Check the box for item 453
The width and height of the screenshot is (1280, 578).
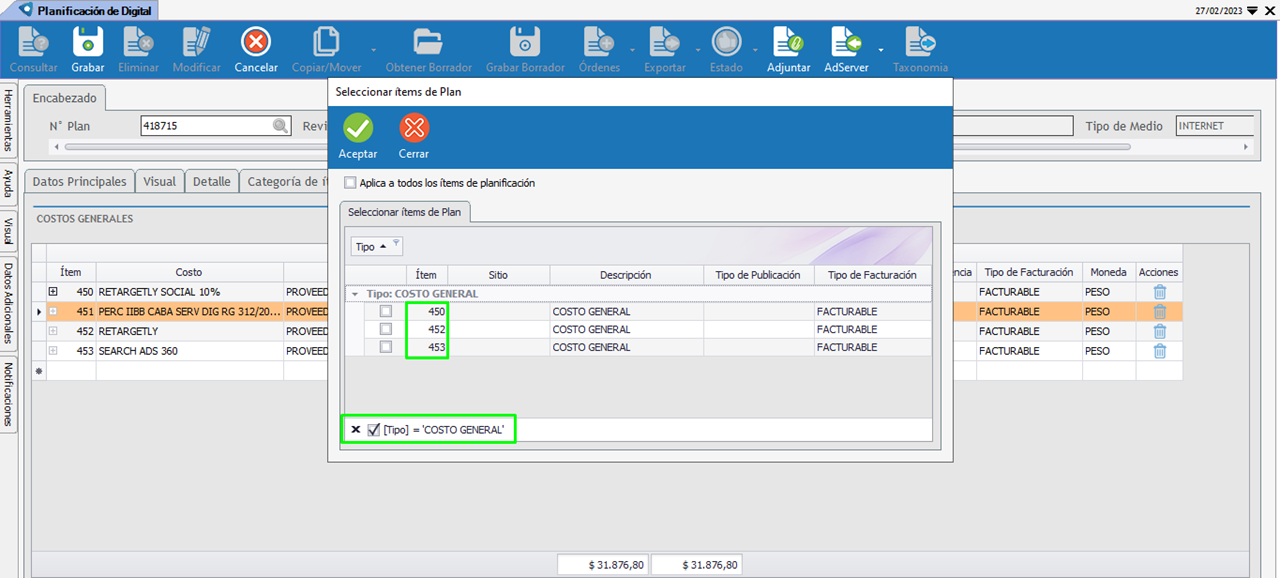(x=385, y=347)
